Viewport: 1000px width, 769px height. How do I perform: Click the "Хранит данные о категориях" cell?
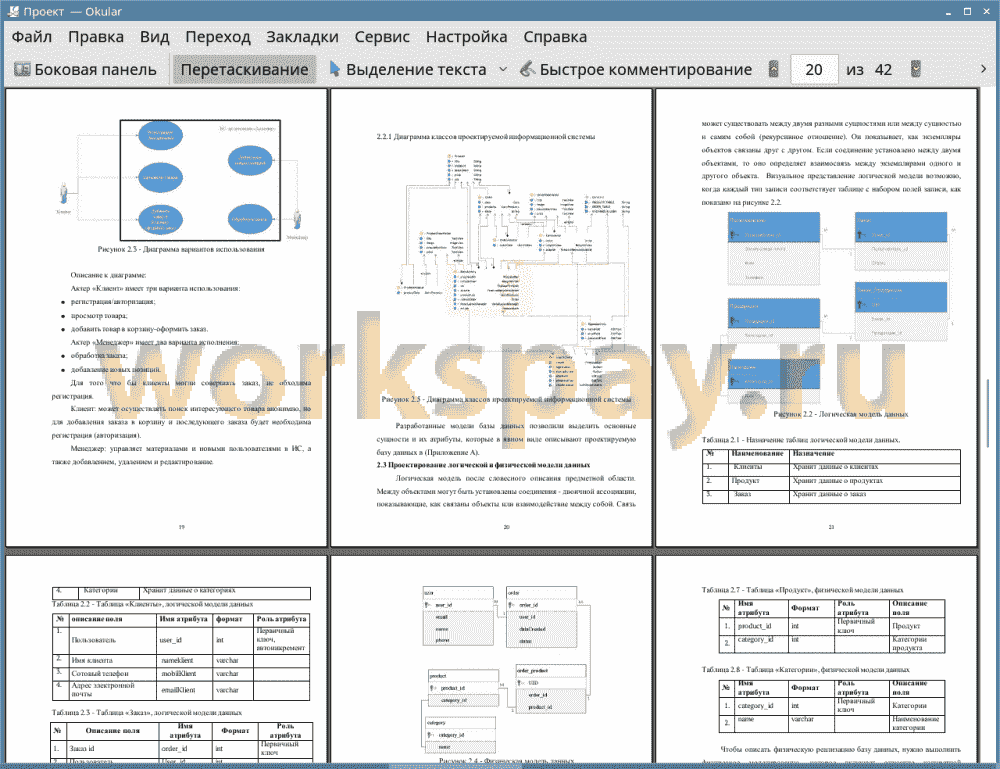[224, 591]
